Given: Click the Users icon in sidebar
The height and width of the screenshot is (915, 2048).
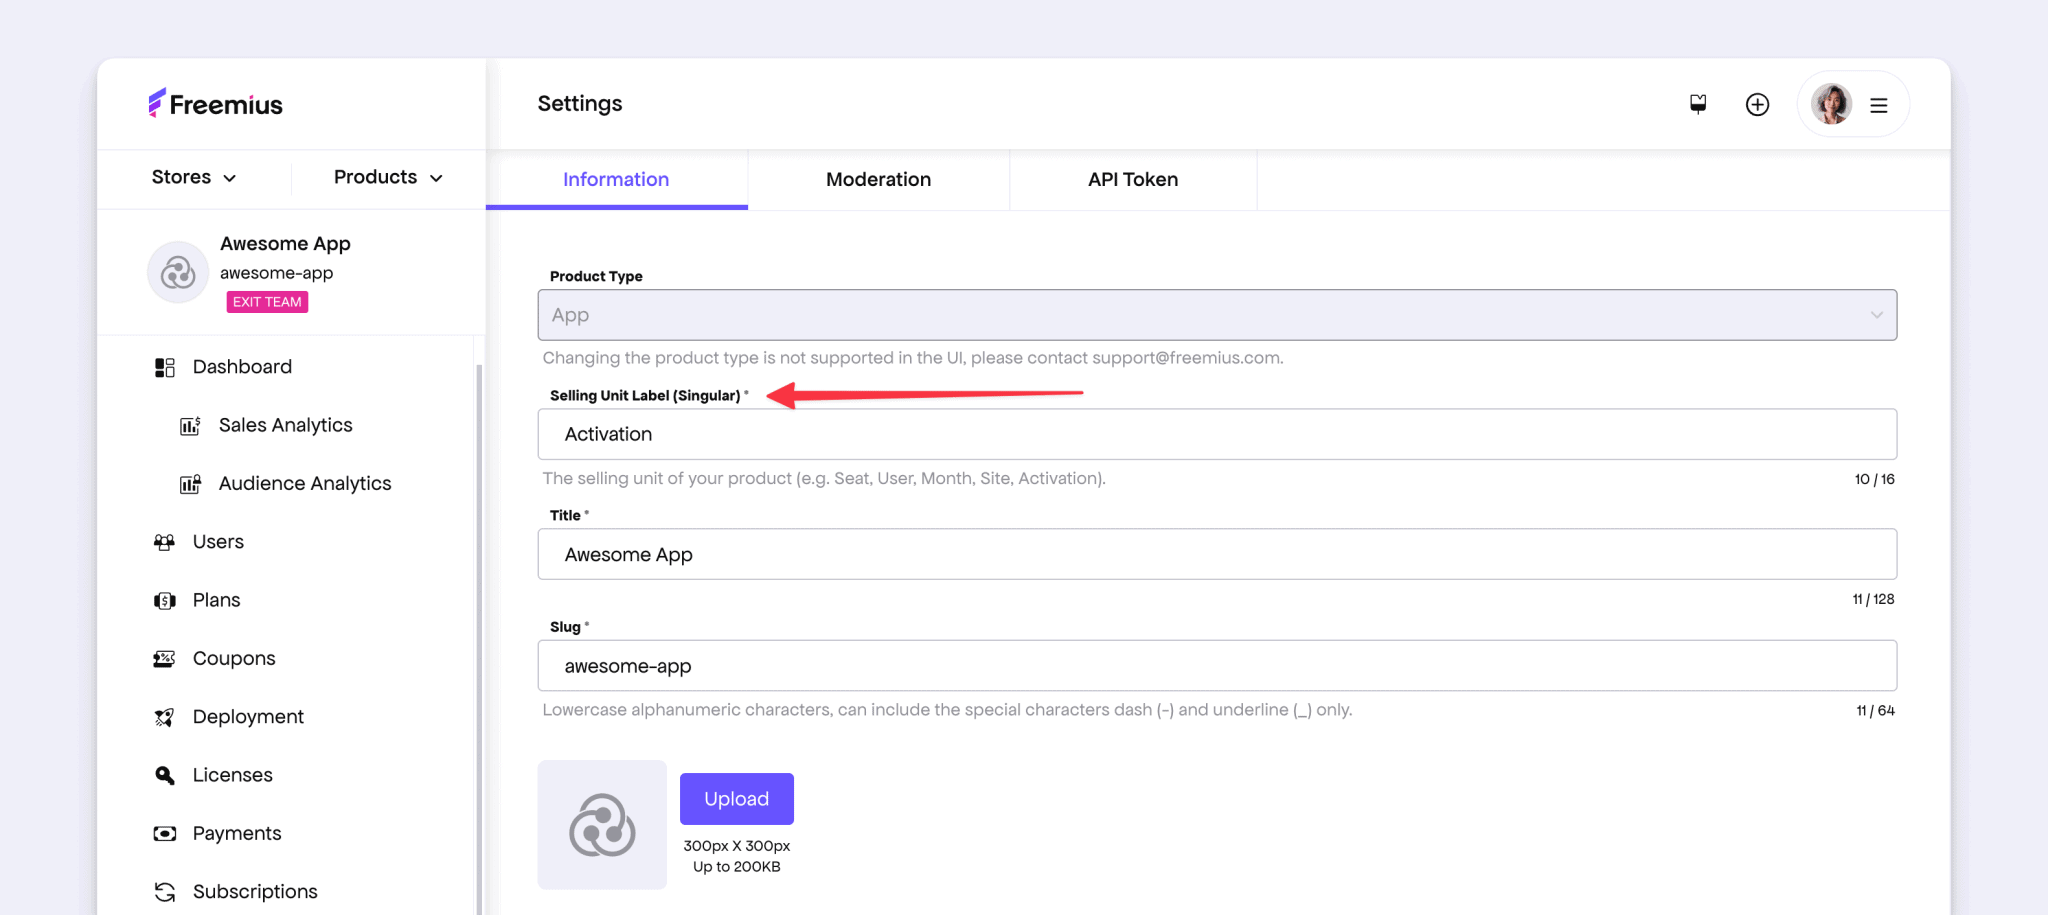Looking at the screenshot, I should [165, 542].
